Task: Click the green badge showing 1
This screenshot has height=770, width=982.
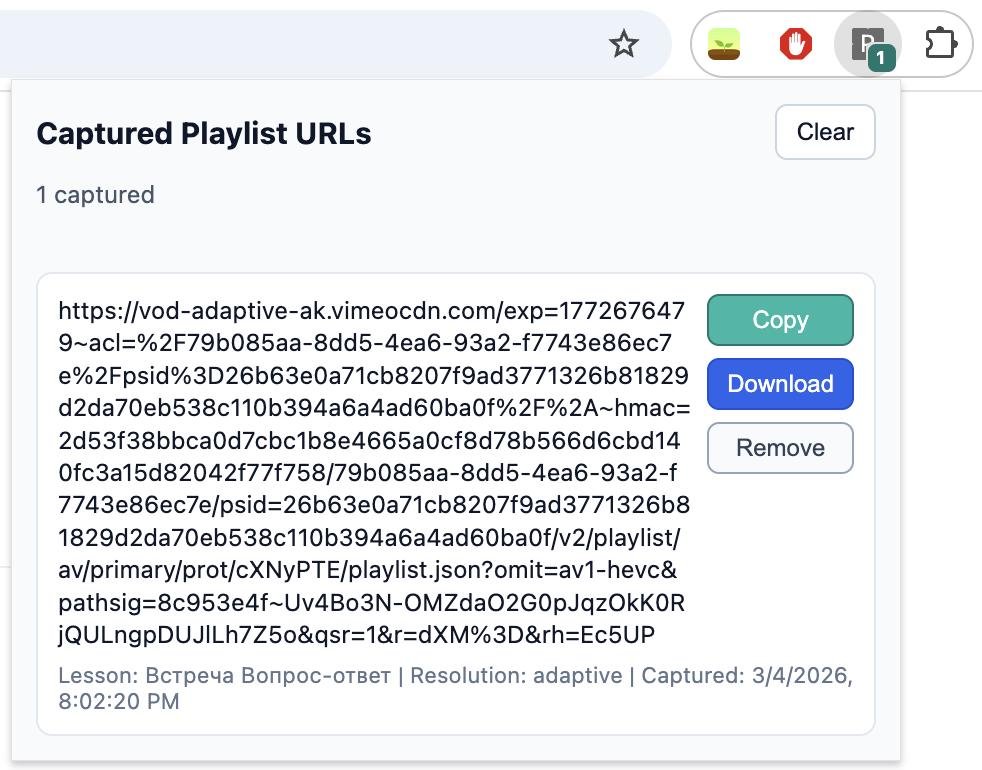Action: coord(880,59)
